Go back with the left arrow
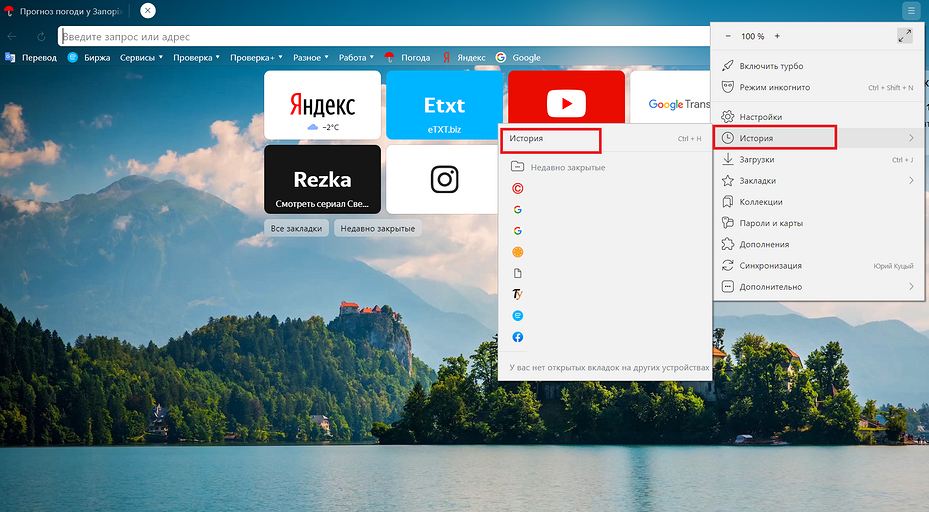Image resolution: width=929 pixels, height=512 pixels. 12,37
